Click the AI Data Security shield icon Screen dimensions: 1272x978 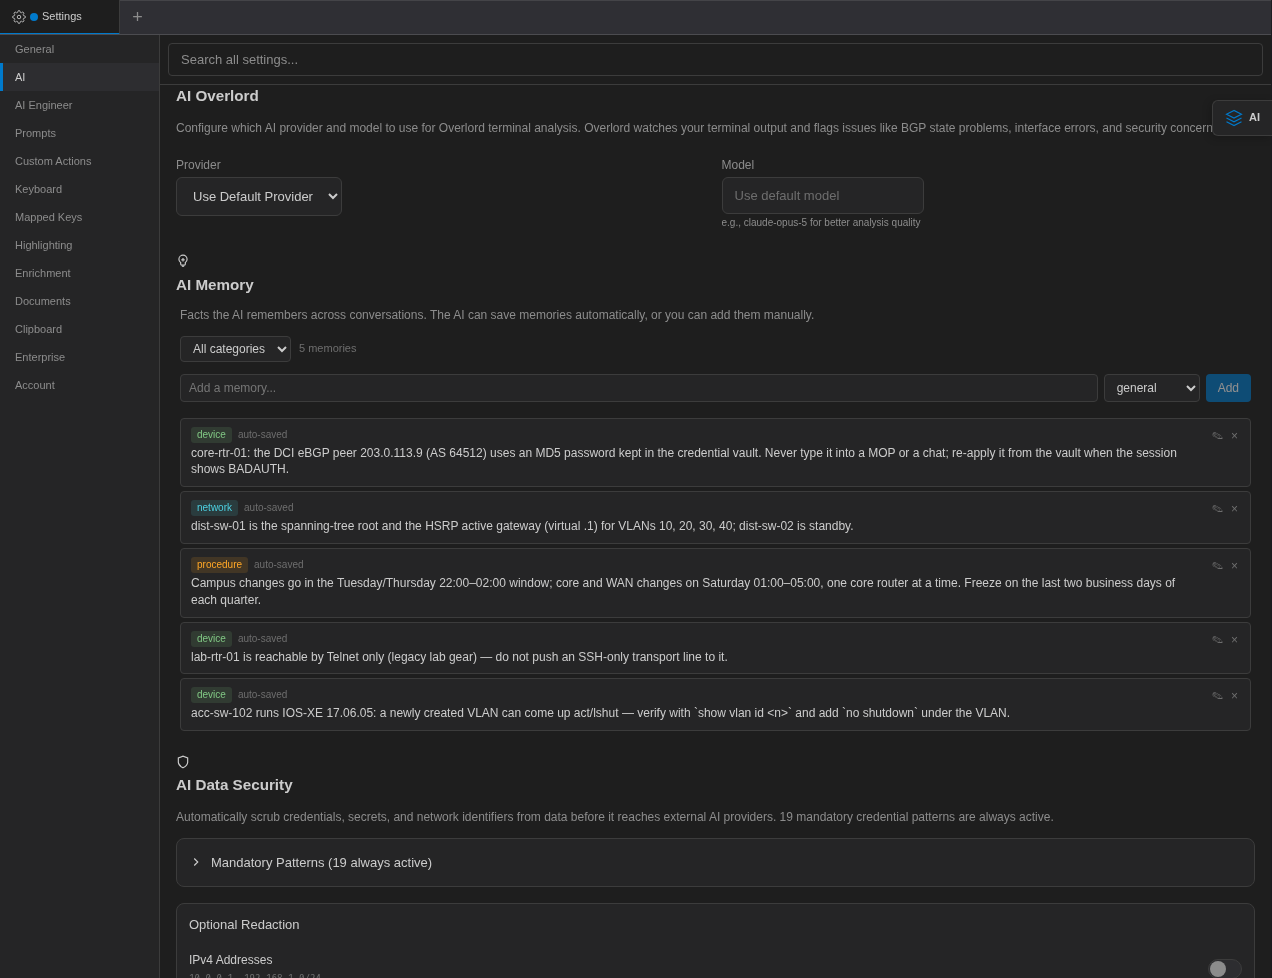tap(183, 762)
